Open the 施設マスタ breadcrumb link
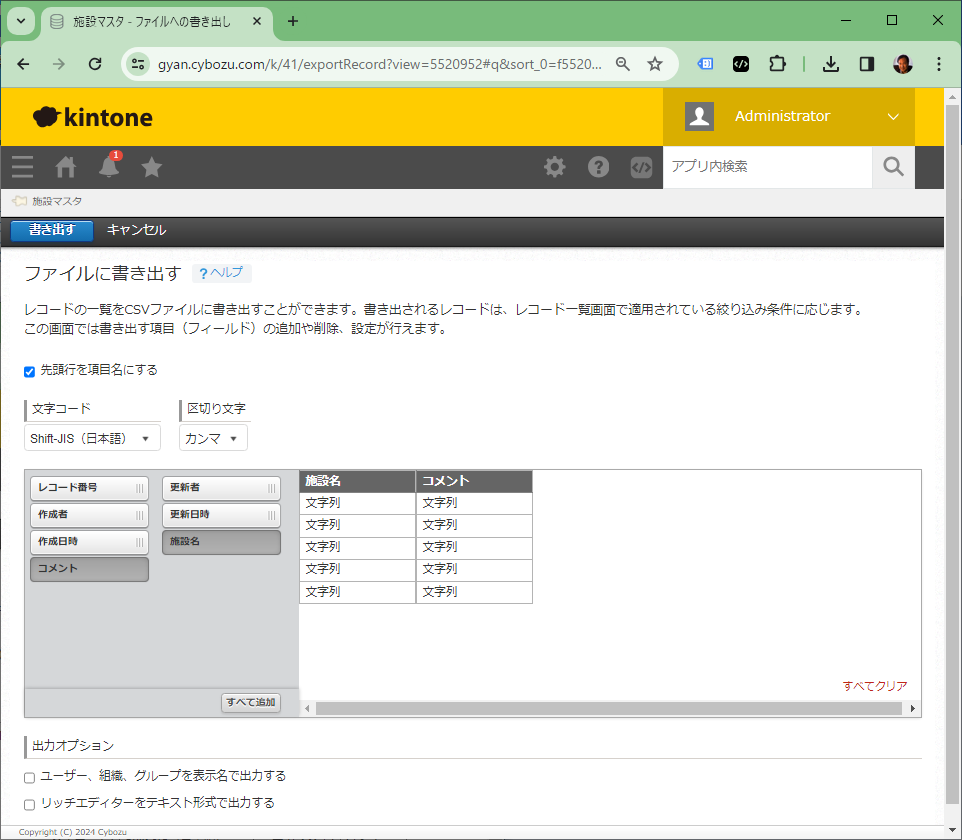The image size is (962, 840). [56, 201]
